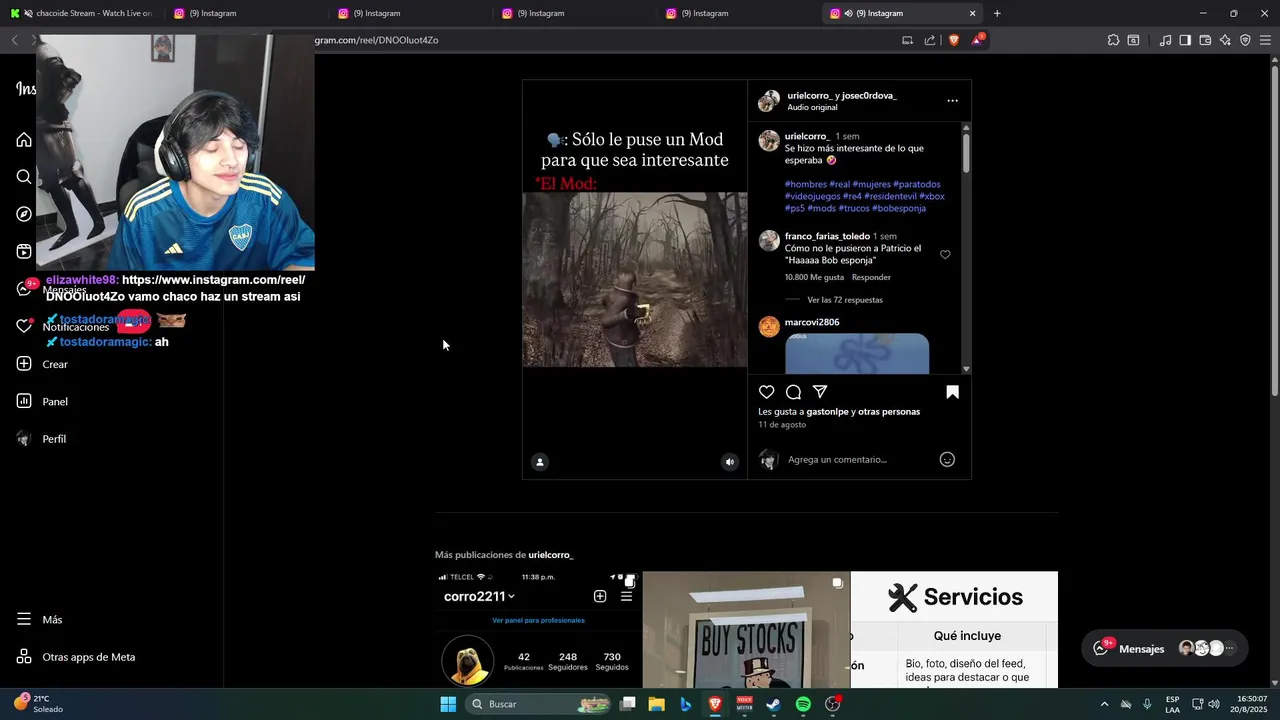Open Voicemeeter from the taskbar
This screenshot has width=1280, height=720.
tap(744, 704)
